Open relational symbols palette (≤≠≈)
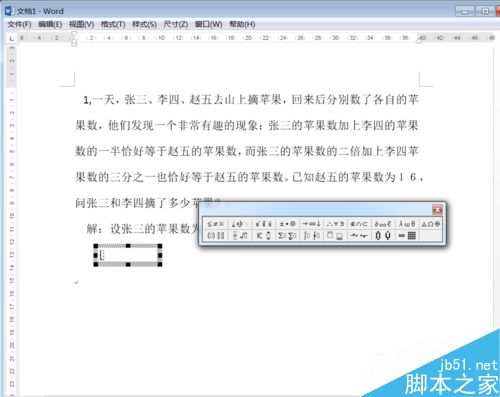This screenshot has height=397, width=500. [x=215, y=224]
